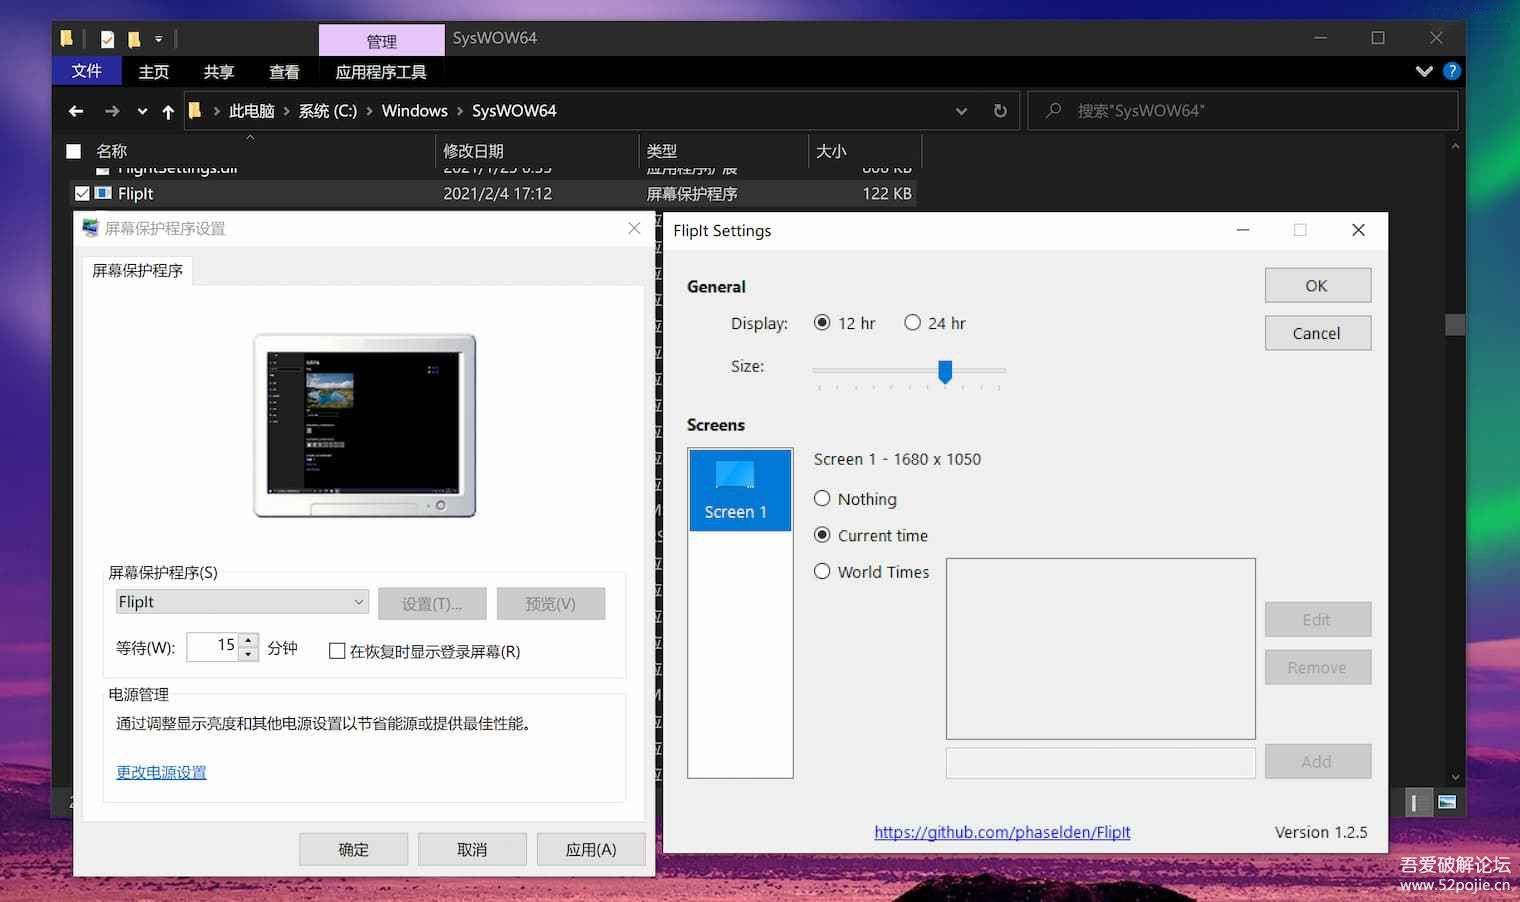This screenshot has width=1520, height=902.
Task: Switch to the 查看 ribbon tab
Action: 285,71
